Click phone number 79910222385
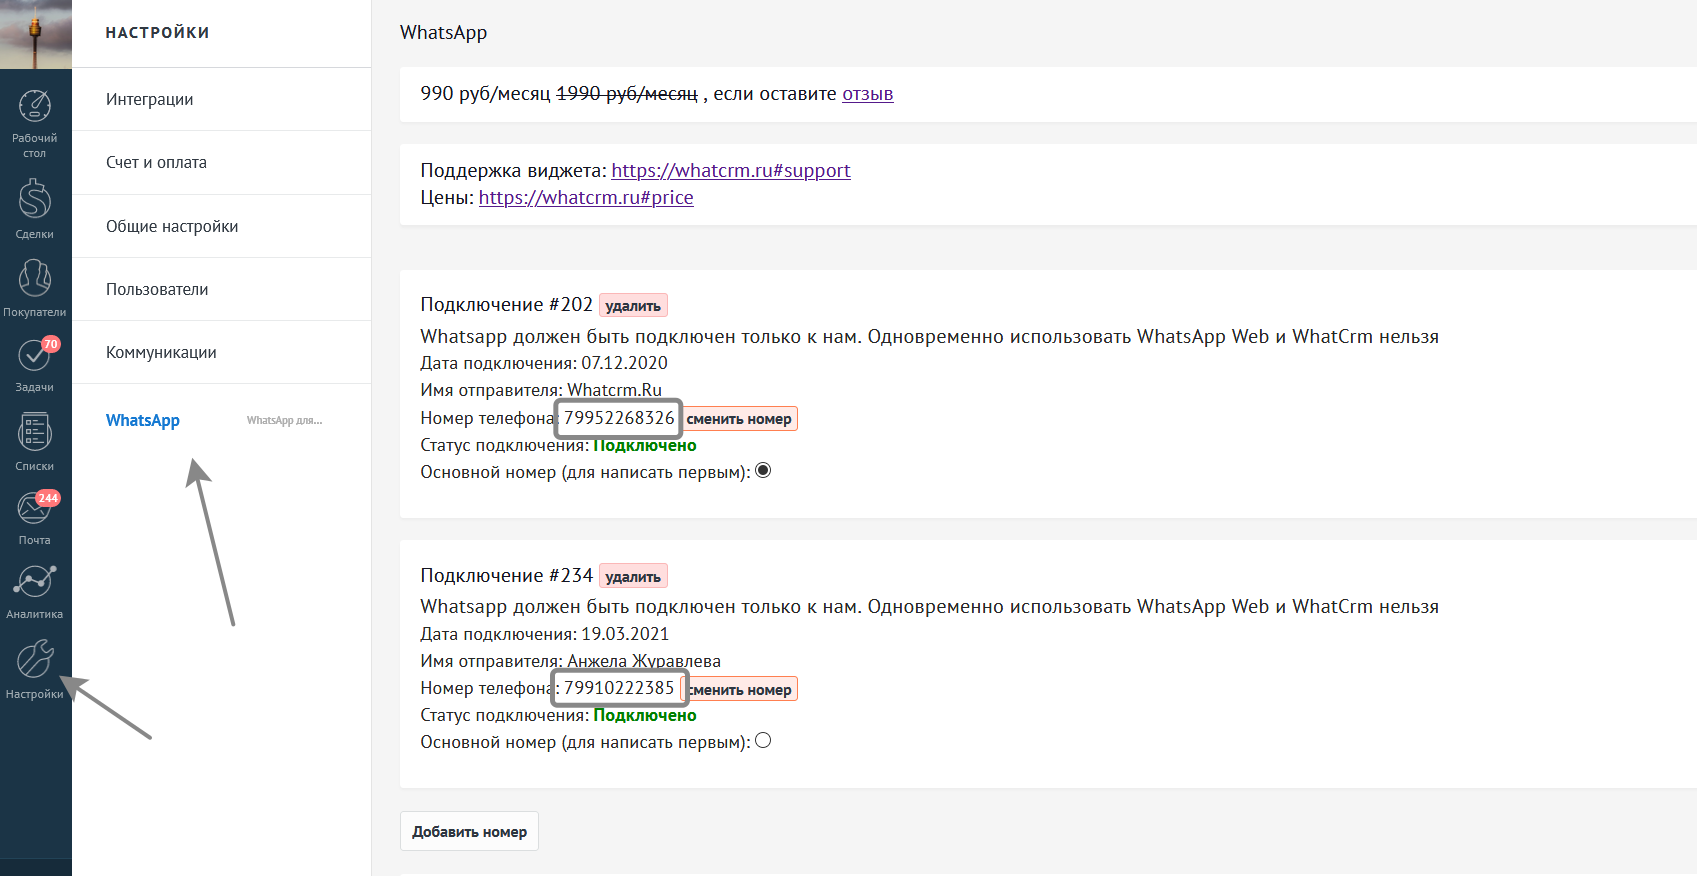Viewport: 1697px width, 876px height. coord(619,688)
